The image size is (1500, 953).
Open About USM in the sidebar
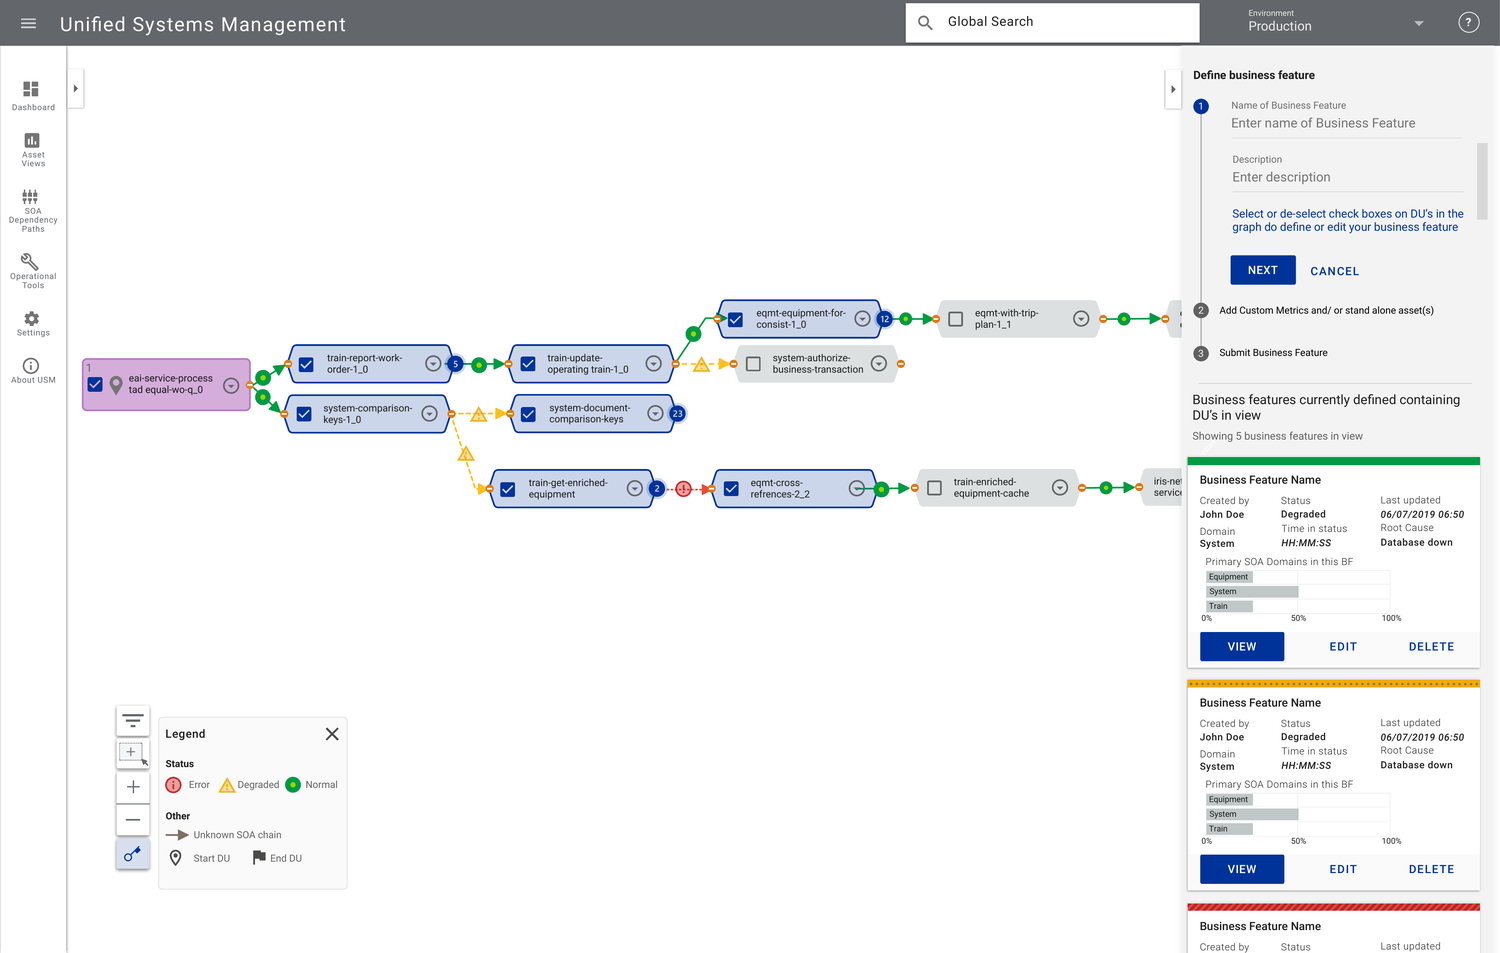33,370
